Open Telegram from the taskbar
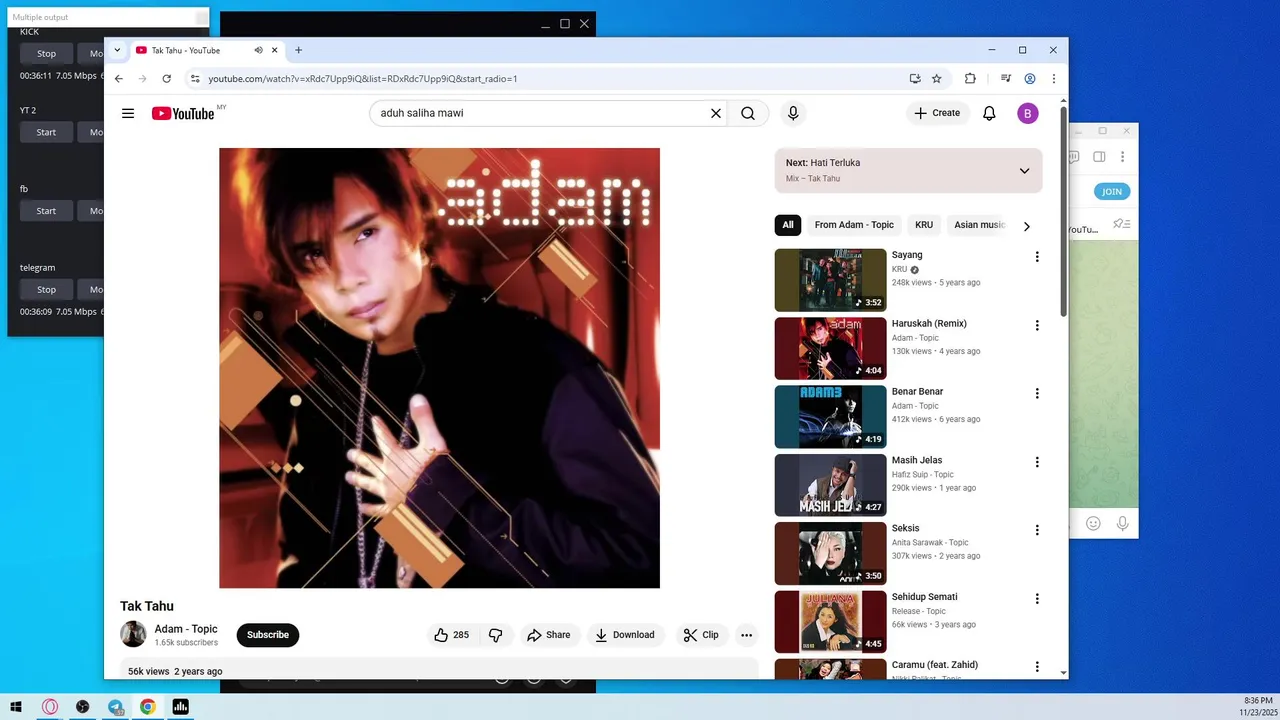 (x=115, y=707)
